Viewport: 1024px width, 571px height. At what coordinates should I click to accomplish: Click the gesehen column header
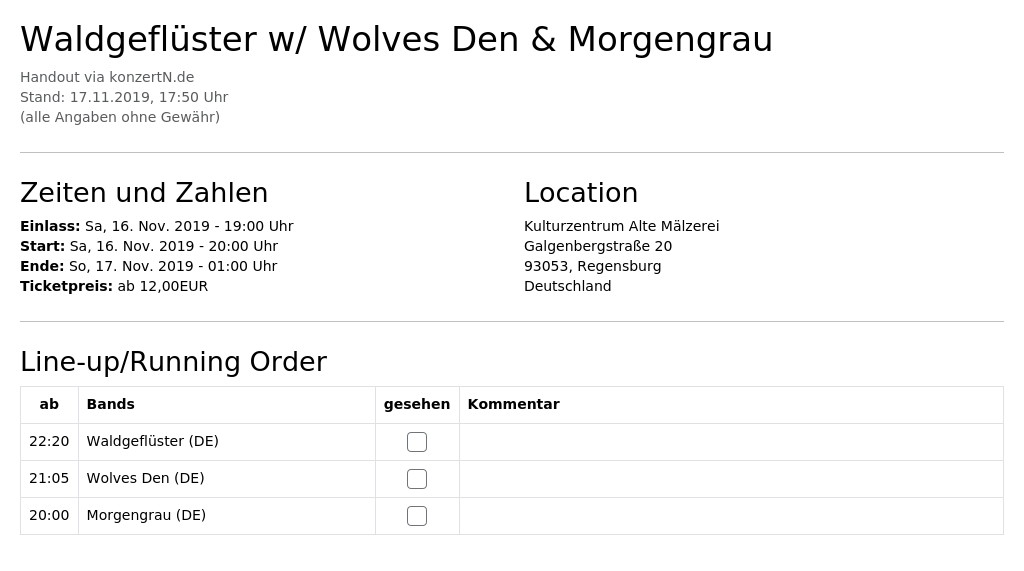[x=417, y=405]
